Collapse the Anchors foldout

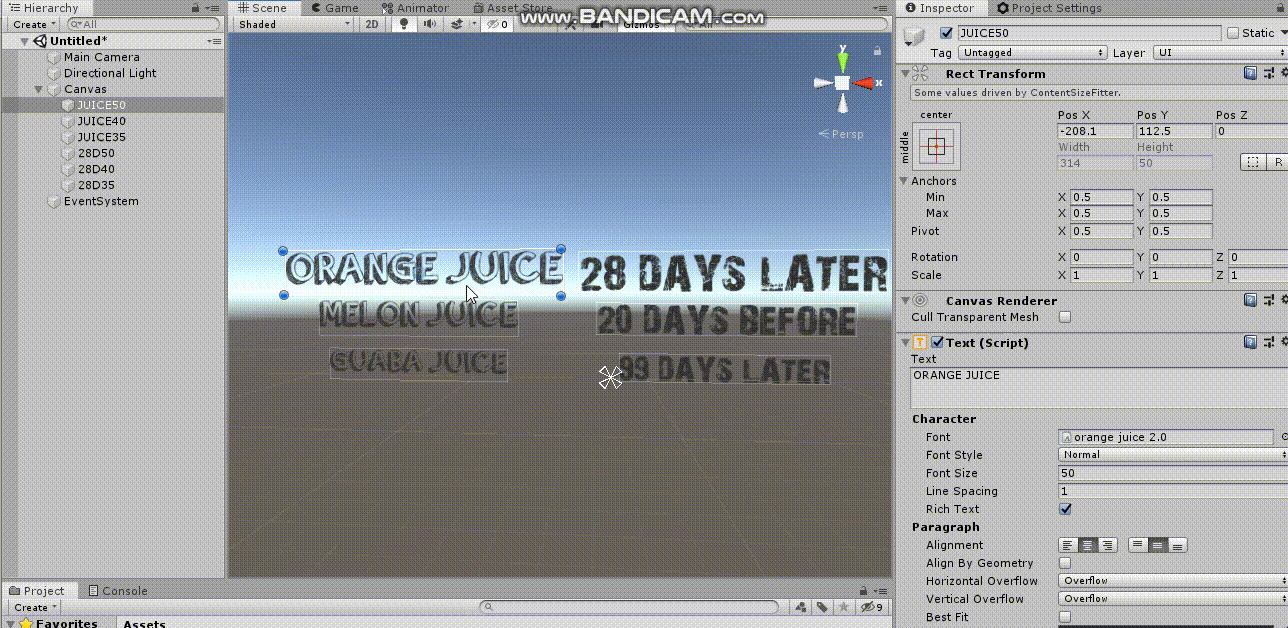pos(904,181)
